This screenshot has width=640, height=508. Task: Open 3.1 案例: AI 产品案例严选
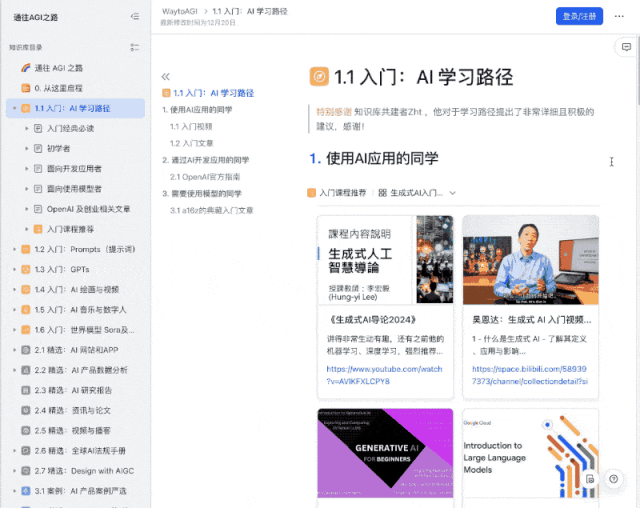(x=76, y=491)
